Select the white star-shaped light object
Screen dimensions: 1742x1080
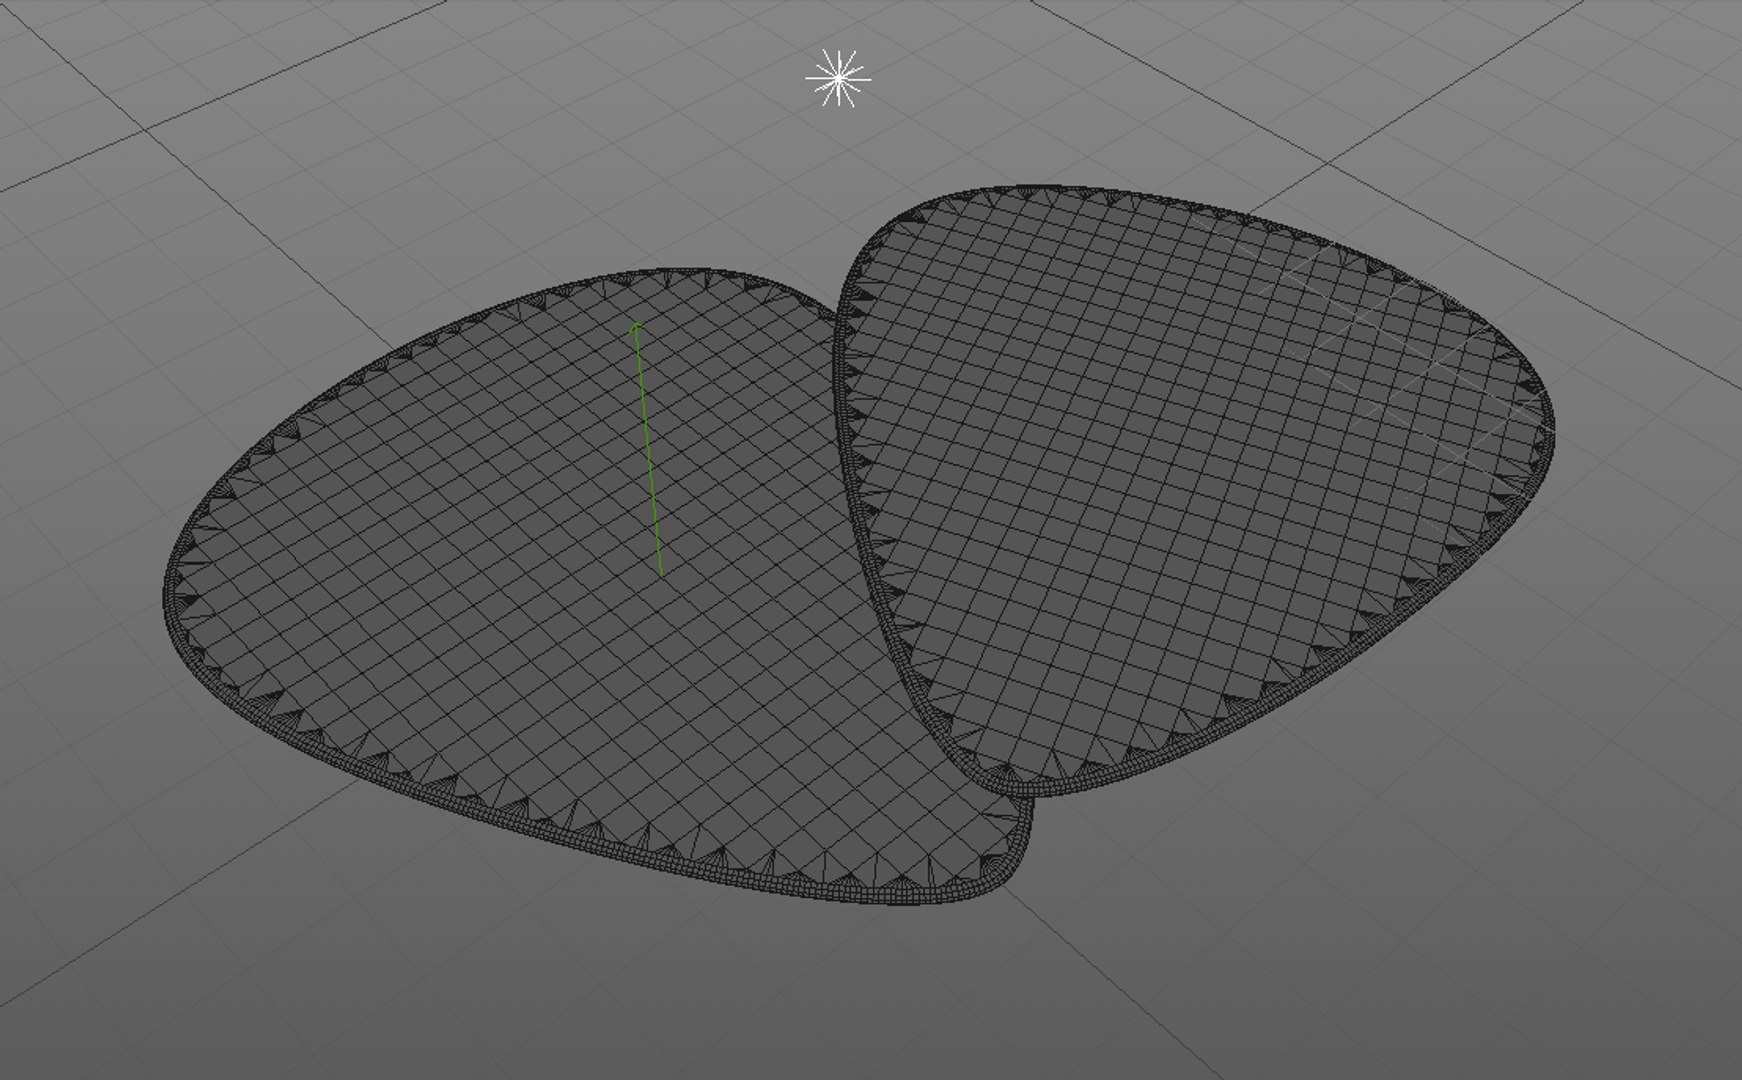pyautogui.click(x=838, y=78)
